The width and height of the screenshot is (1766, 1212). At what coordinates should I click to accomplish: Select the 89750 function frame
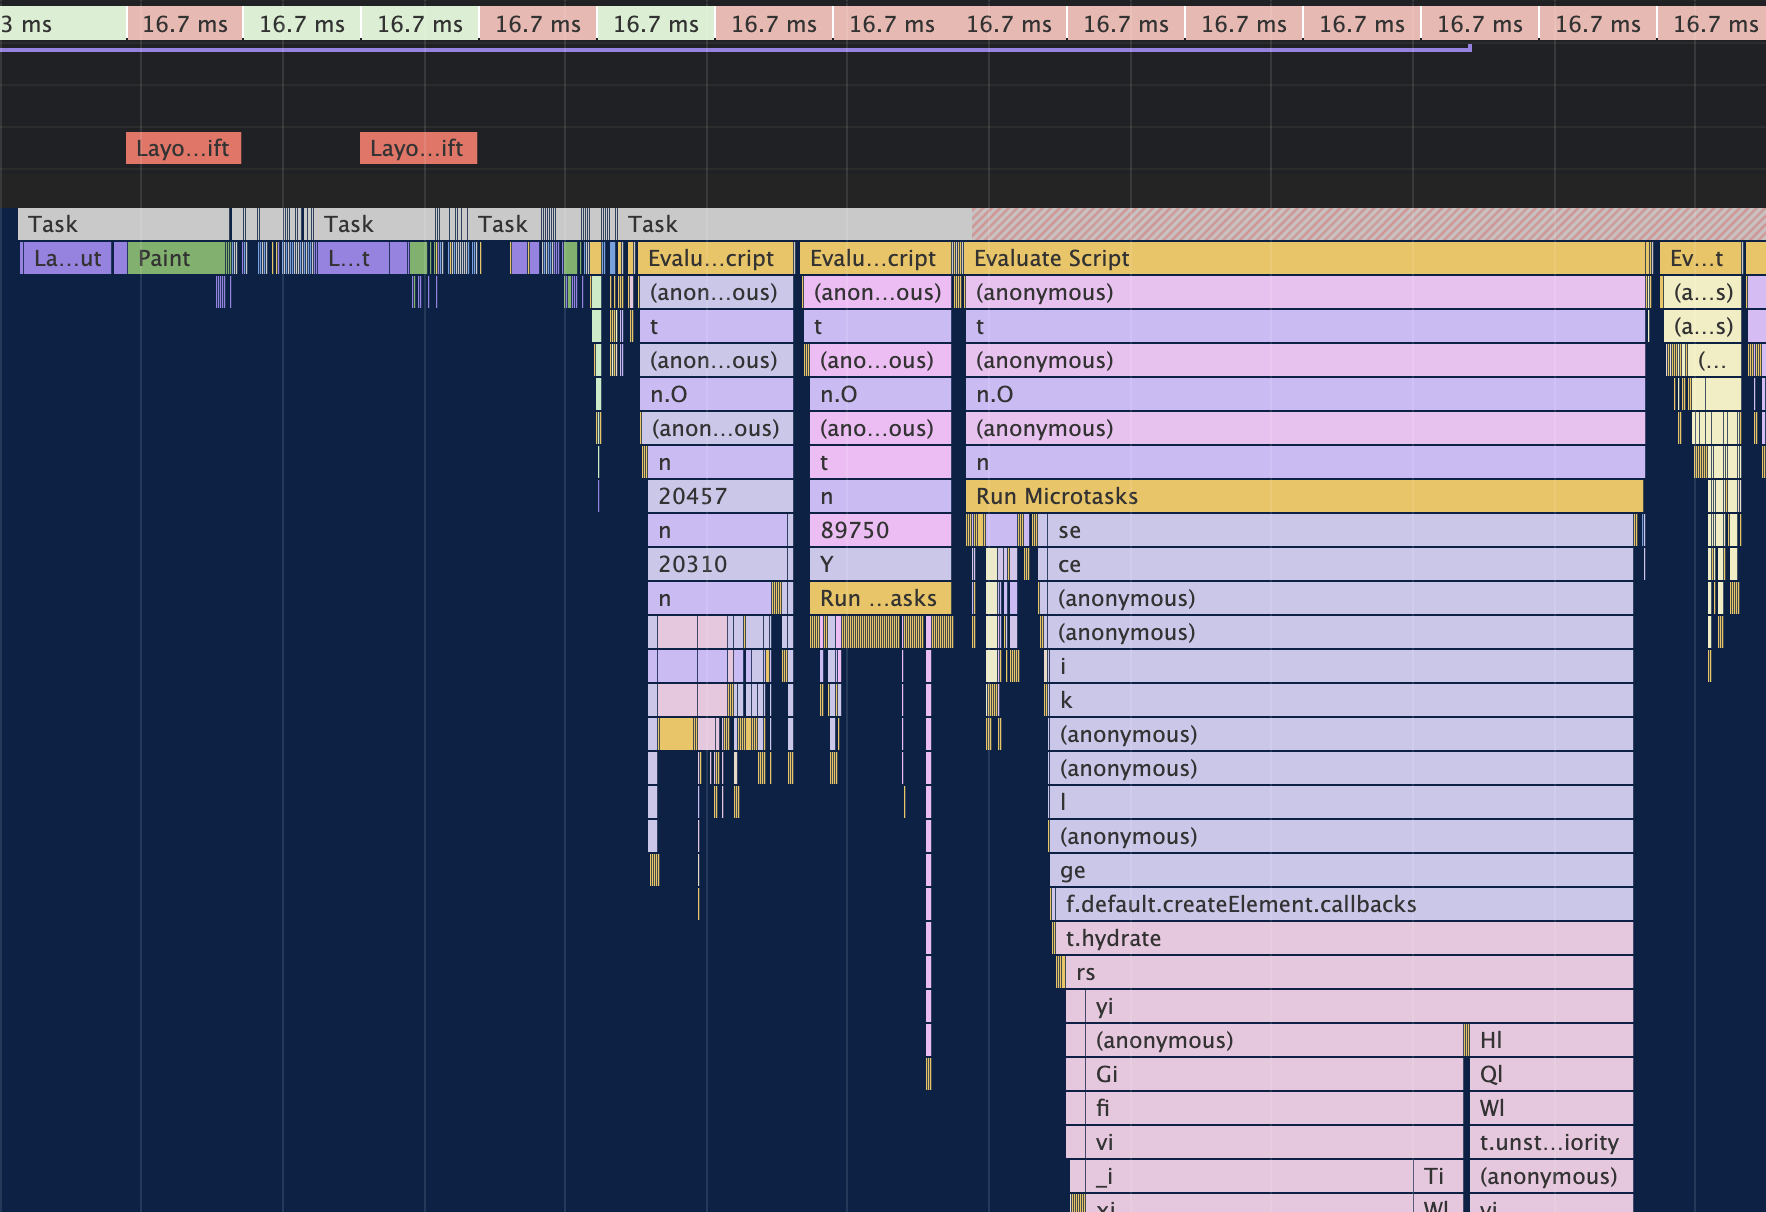click(x=880, y=530)
